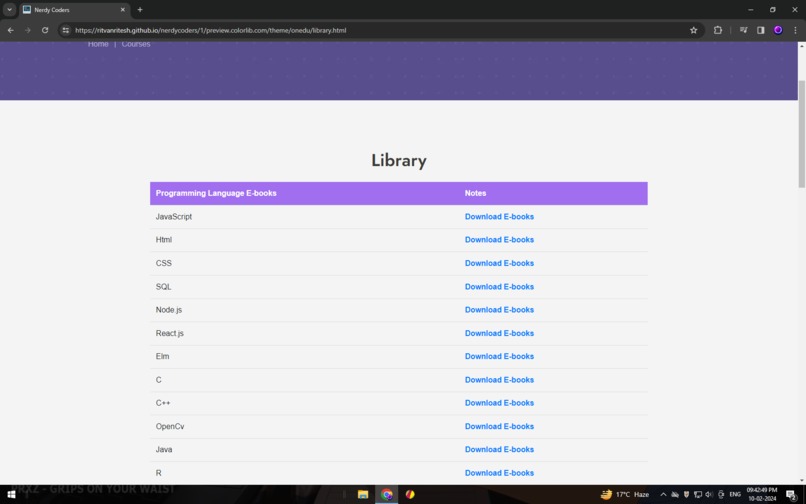Download E-books for OpenCv
The width and height of the screenshot is (806, 504).
499,426
